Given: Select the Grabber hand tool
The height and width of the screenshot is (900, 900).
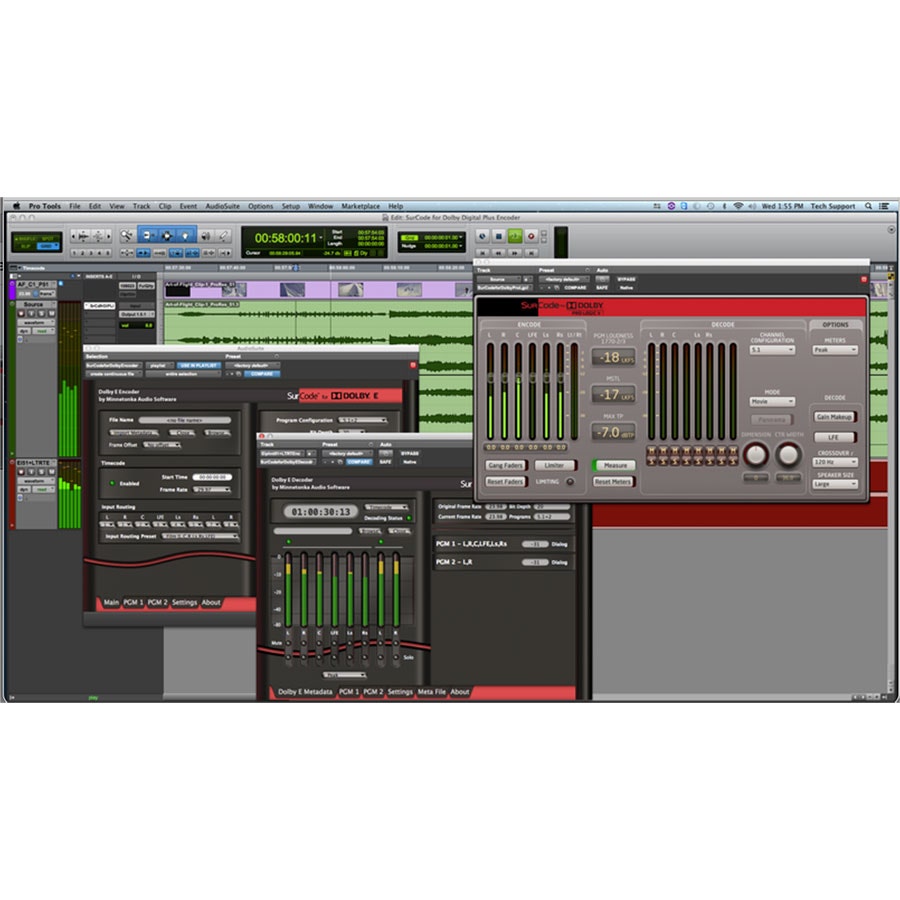Looking at the screenshot, I should click(185, 235).
